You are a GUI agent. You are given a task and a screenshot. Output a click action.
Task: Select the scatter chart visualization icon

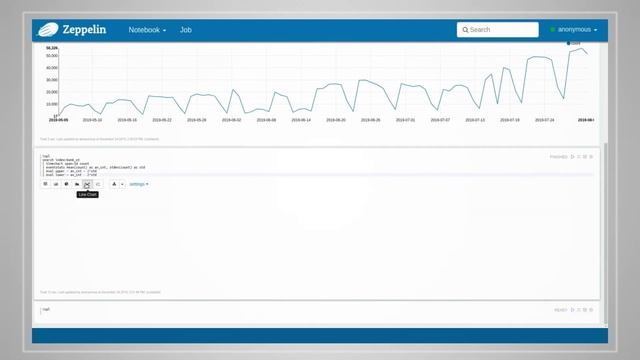point(98,184)
